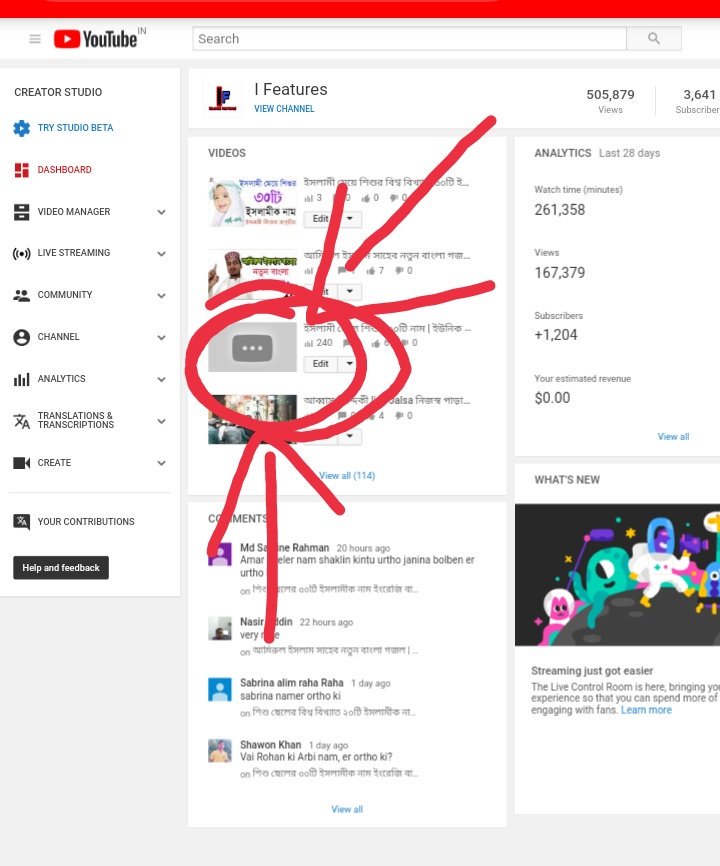
Task: Click Md Rahman's purple commenter avatar
Action: [x=220, y=555]
